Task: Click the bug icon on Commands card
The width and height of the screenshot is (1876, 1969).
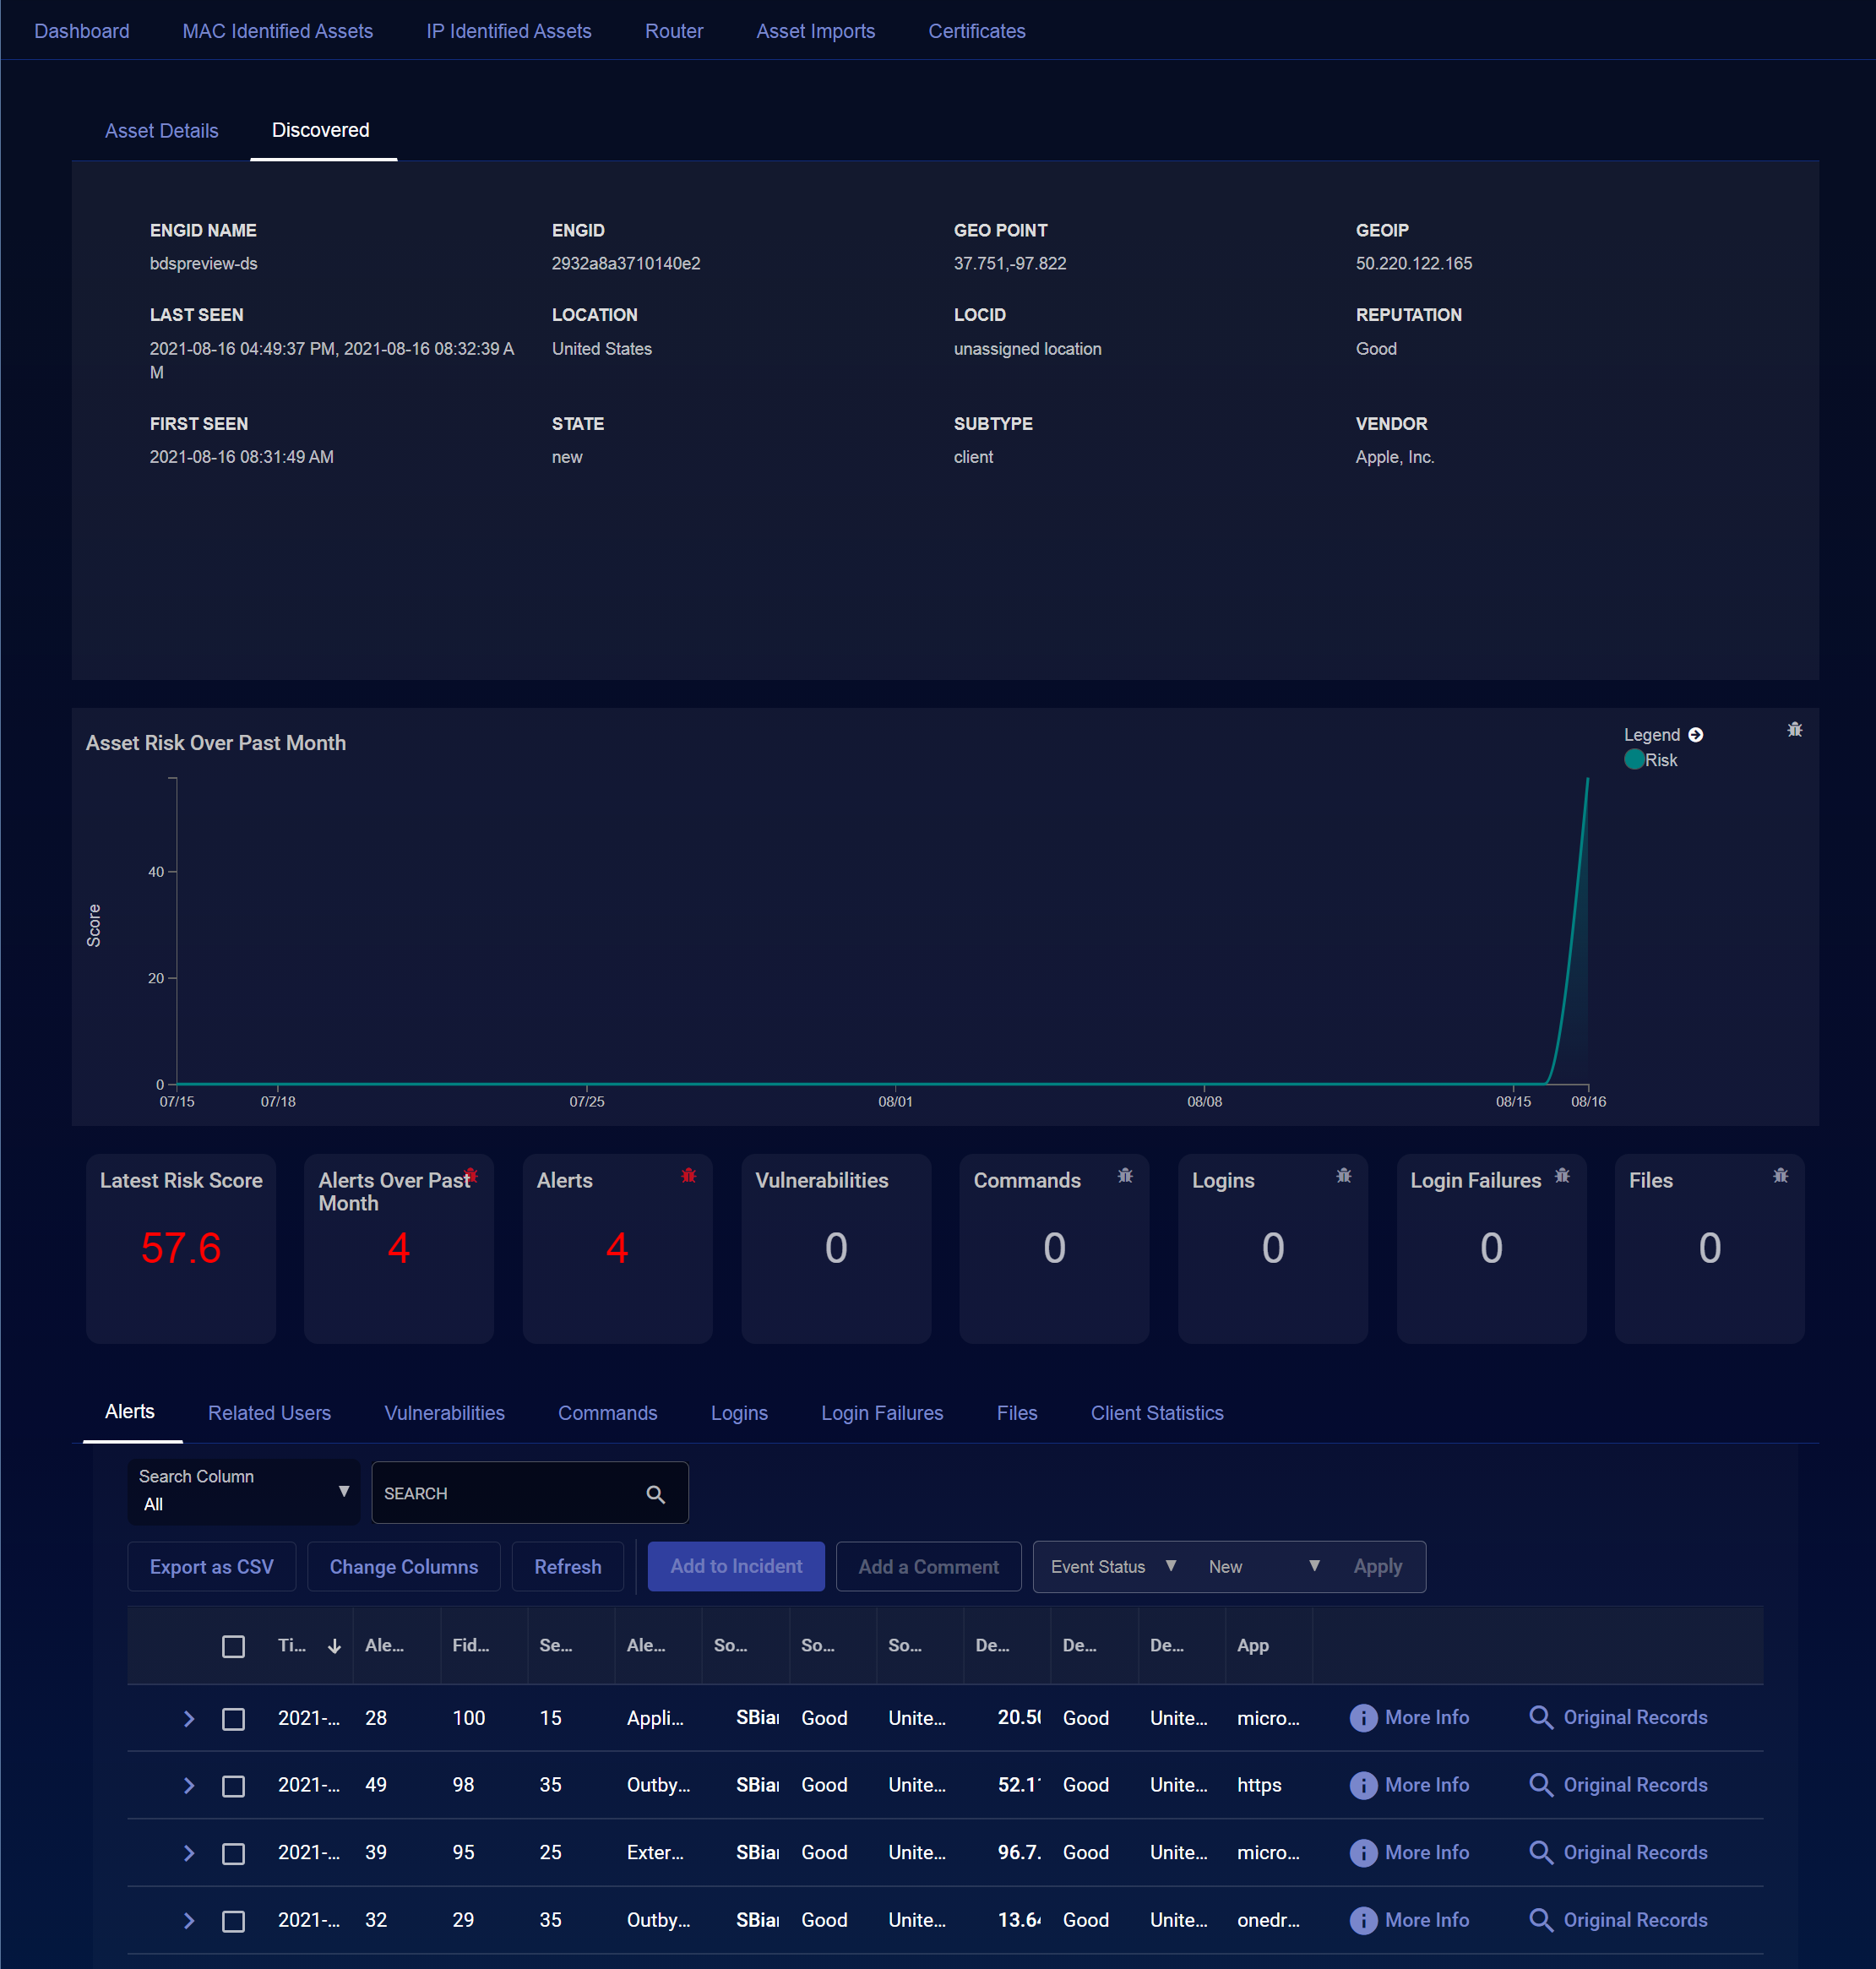Action: click(x=1125, y=1176)
